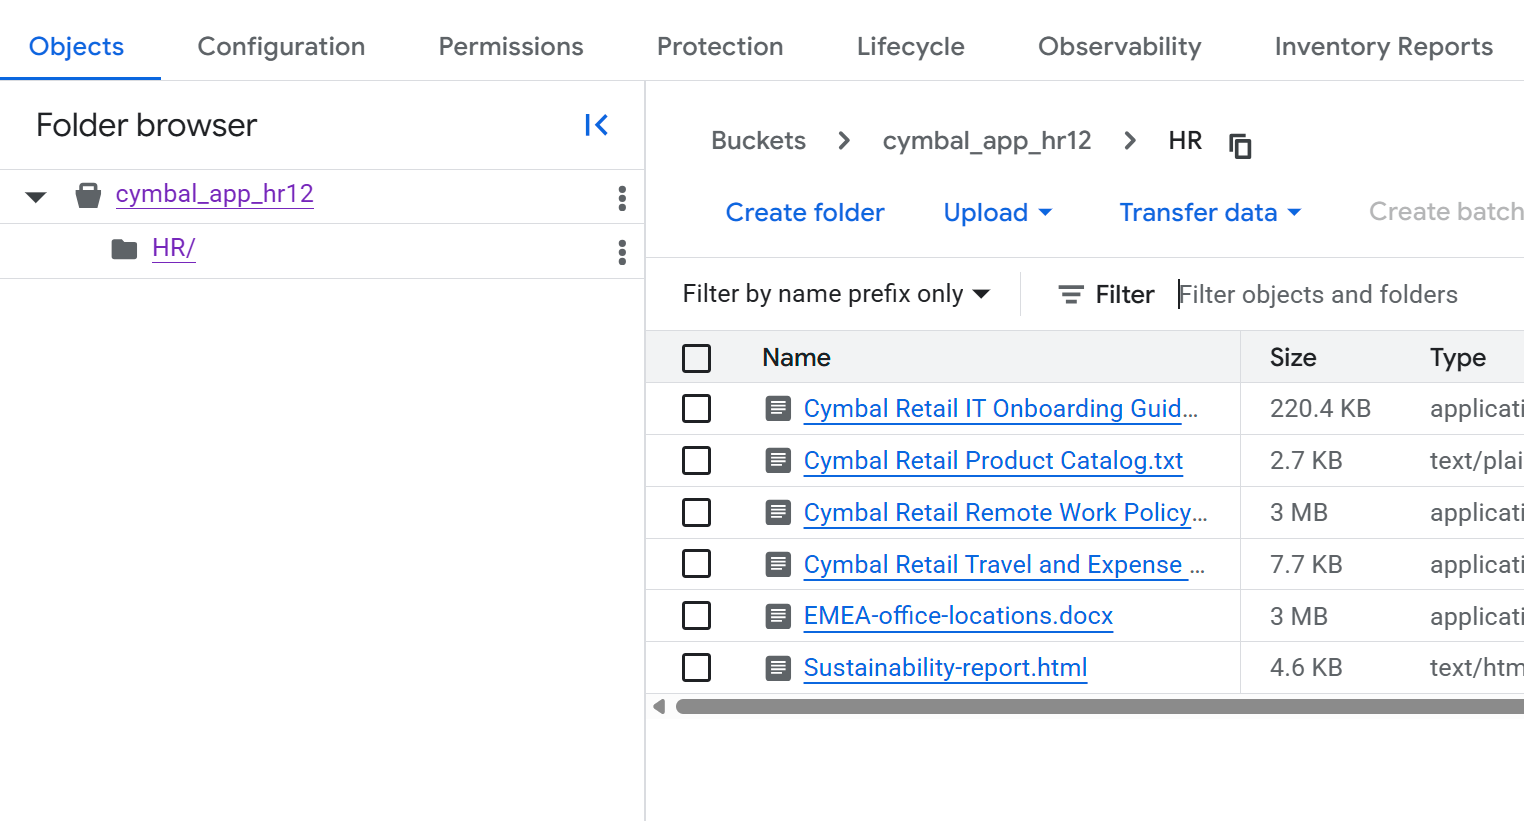Click the bucket icon beside cymbal_app_hr12
1524x821 pixels.
[x=88, y=195]
